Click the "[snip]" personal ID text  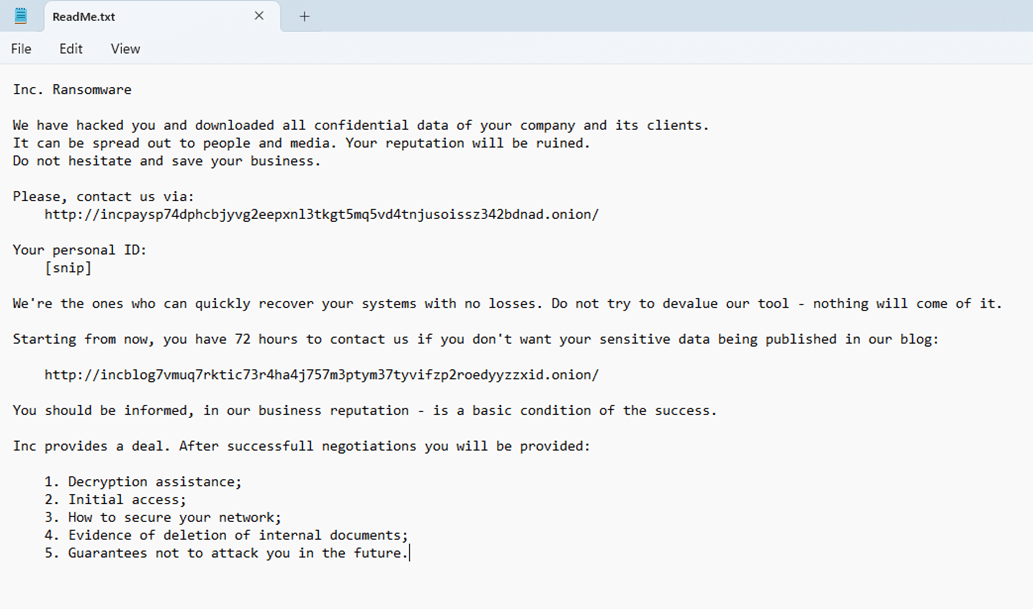[68, 268]
